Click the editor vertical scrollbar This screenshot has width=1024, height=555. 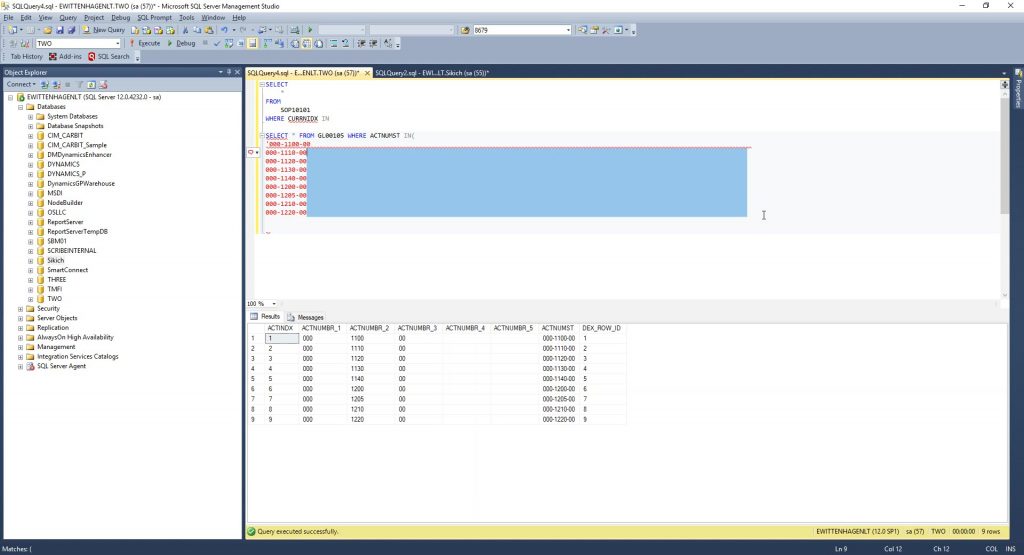click(1004, 150)
